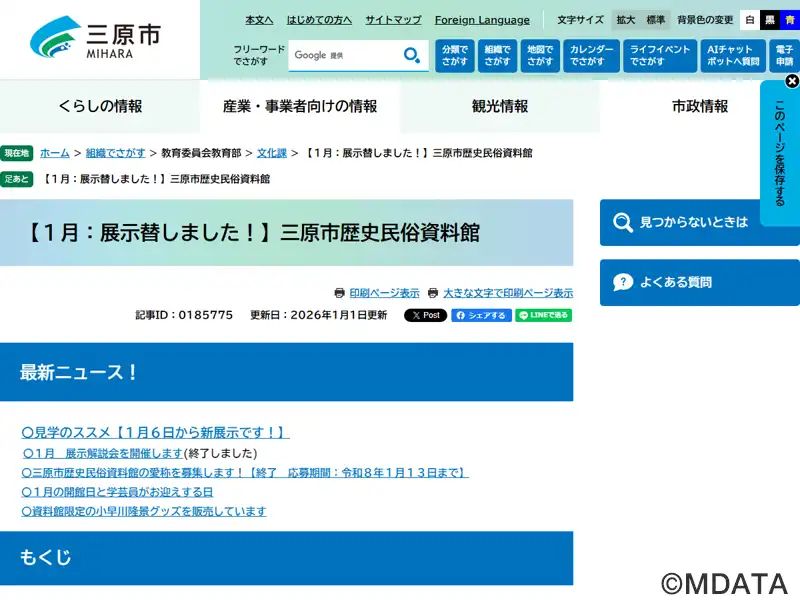Close the save-this-page side panel
This screenshot has height=600, width=800.
[792, 81]
